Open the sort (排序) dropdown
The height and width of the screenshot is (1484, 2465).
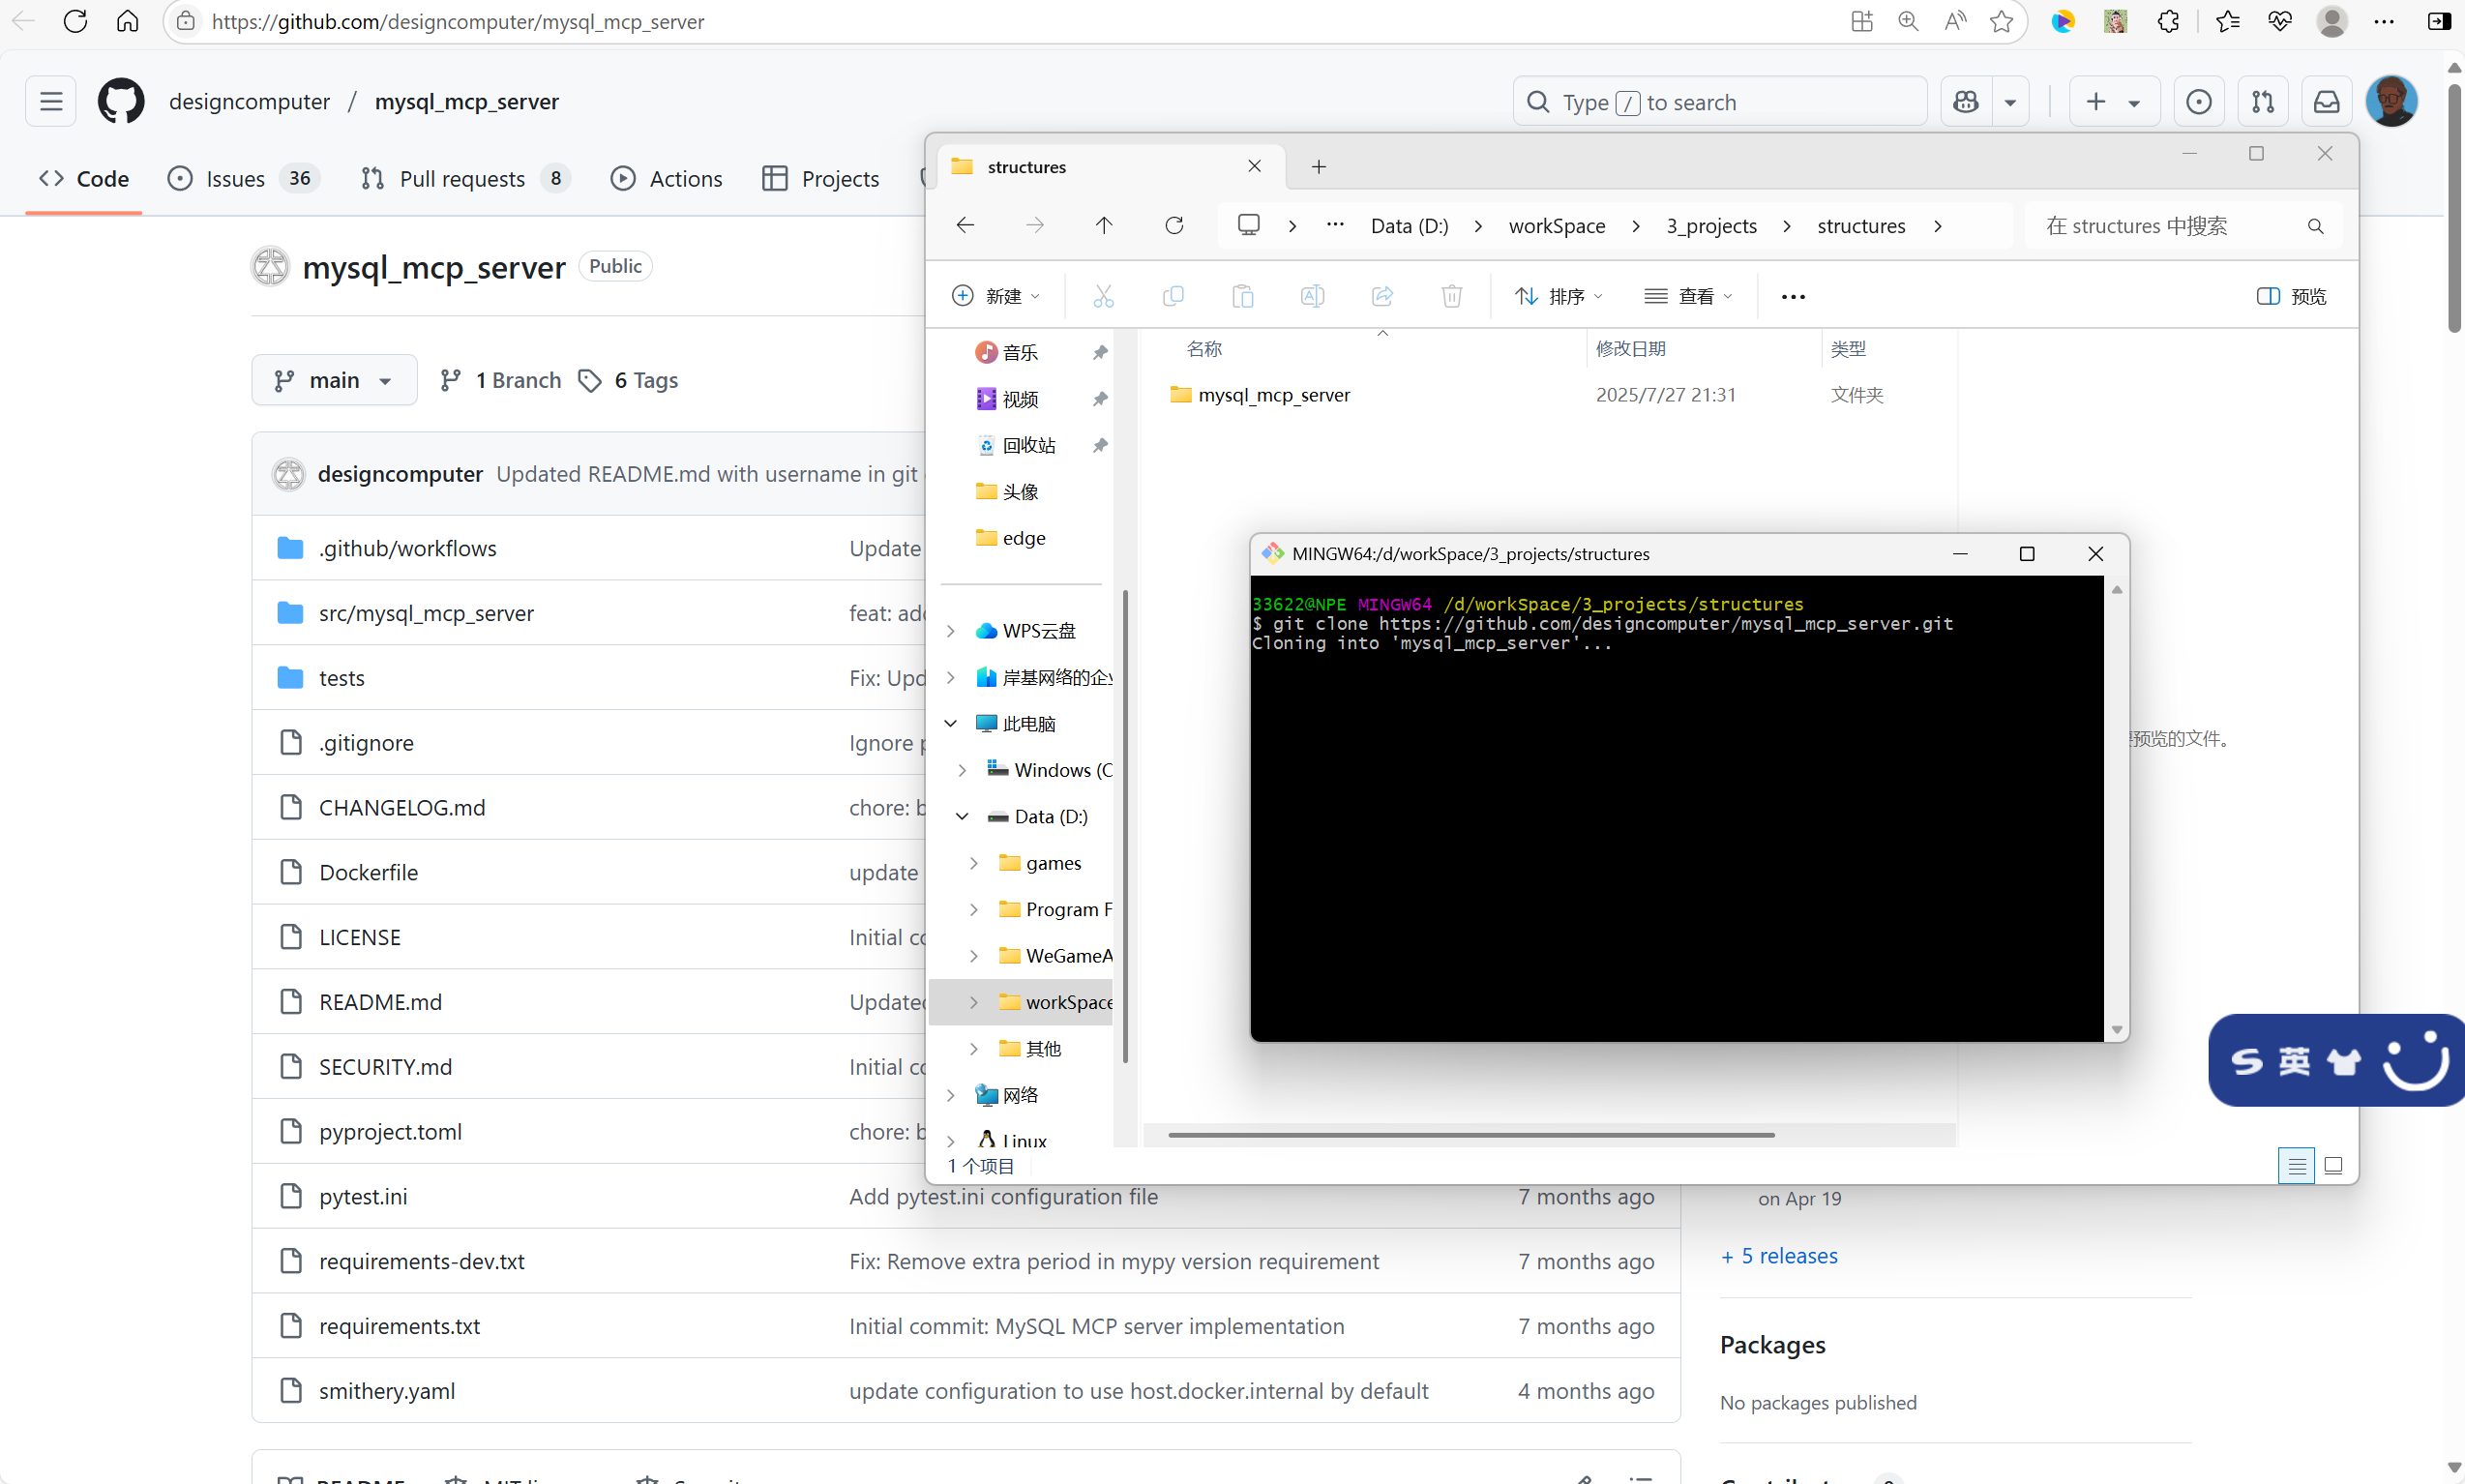tap(1559, 296)
